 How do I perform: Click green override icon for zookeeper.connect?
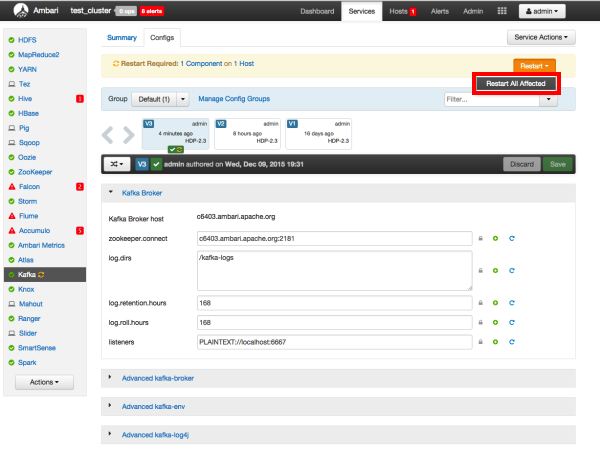pyautogui.click(x=496, y=238)
